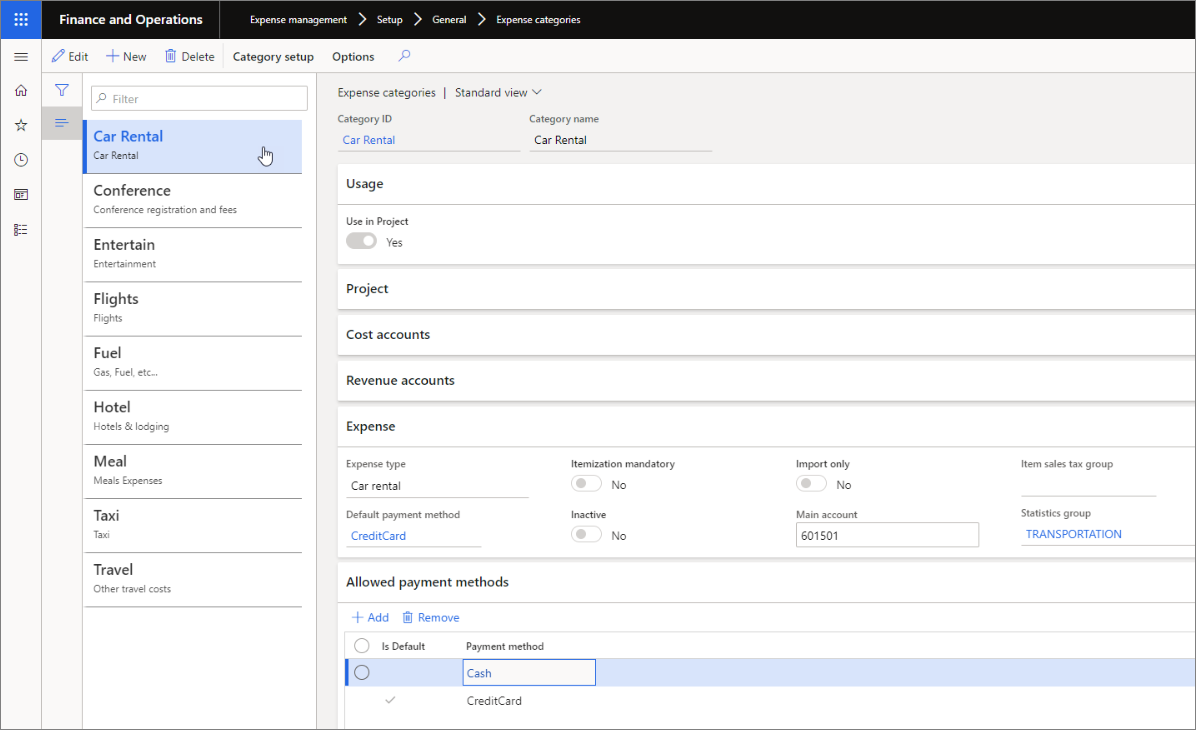Open the TRANSPORTATION statistics group link
This screenshot has height=730, width=1196.
coord(1073,534)
